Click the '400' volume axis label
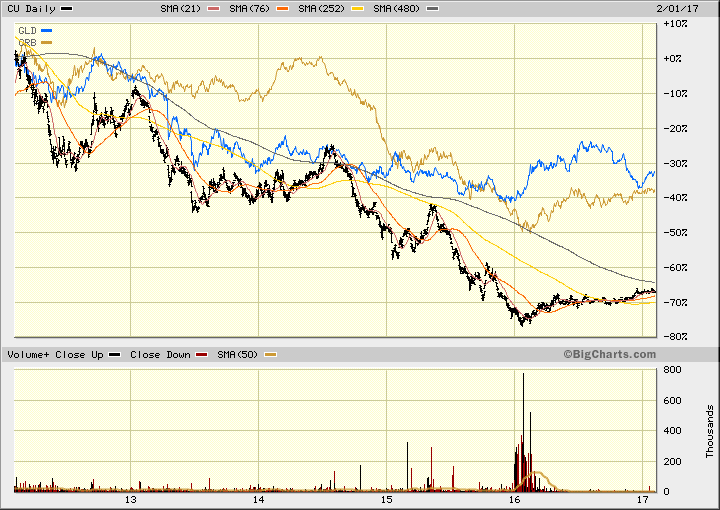 click(x=673, y=431)
